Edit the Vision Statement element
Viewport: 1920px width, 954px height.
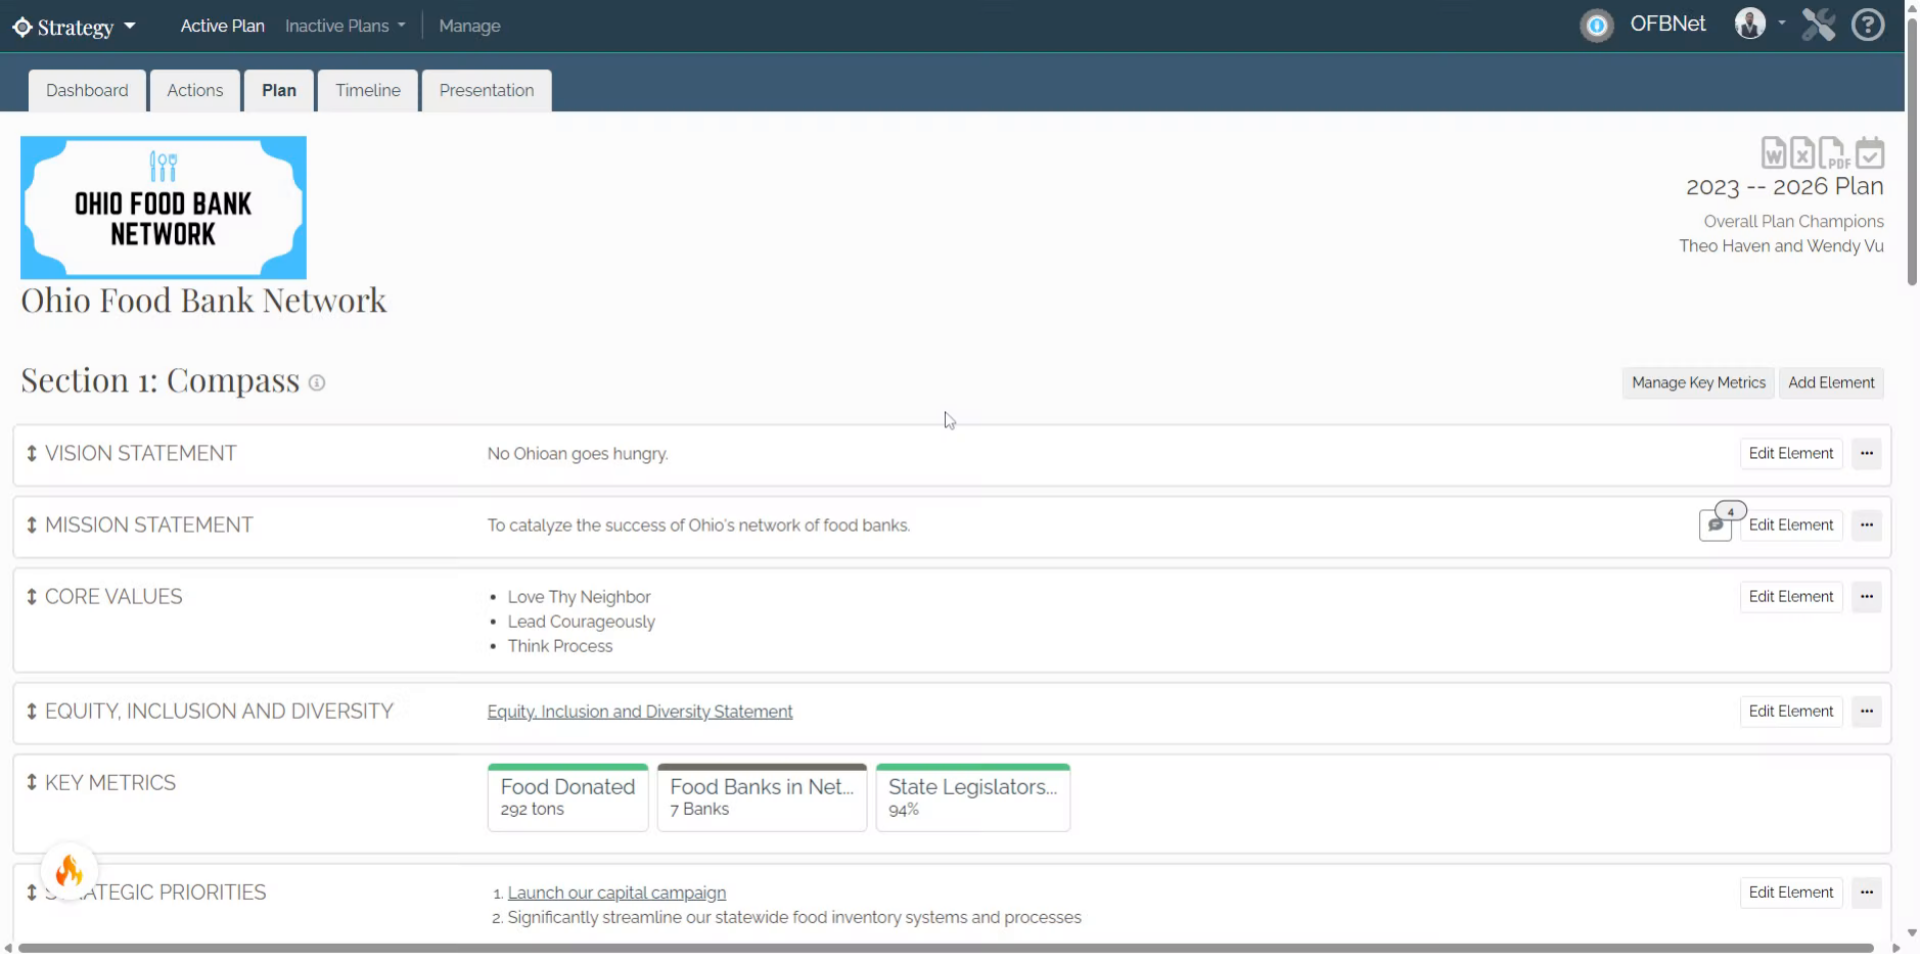click(x=1791, y=454)
